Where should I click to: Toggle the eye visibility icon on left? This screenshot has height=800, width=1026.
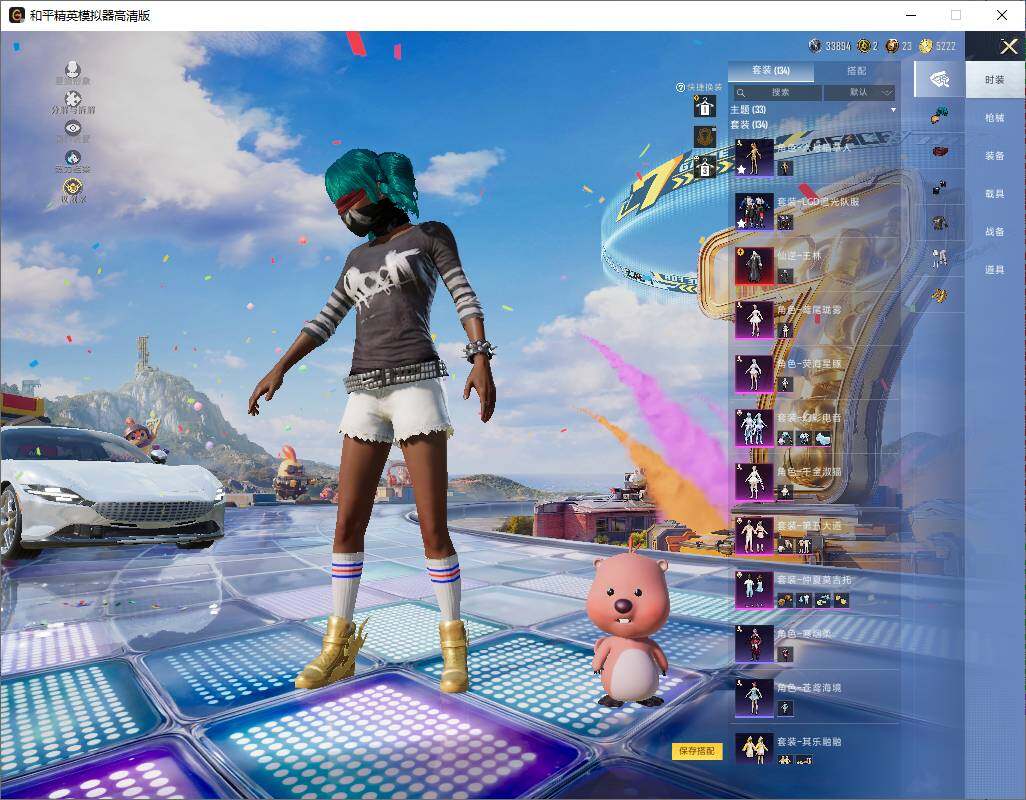73,128
